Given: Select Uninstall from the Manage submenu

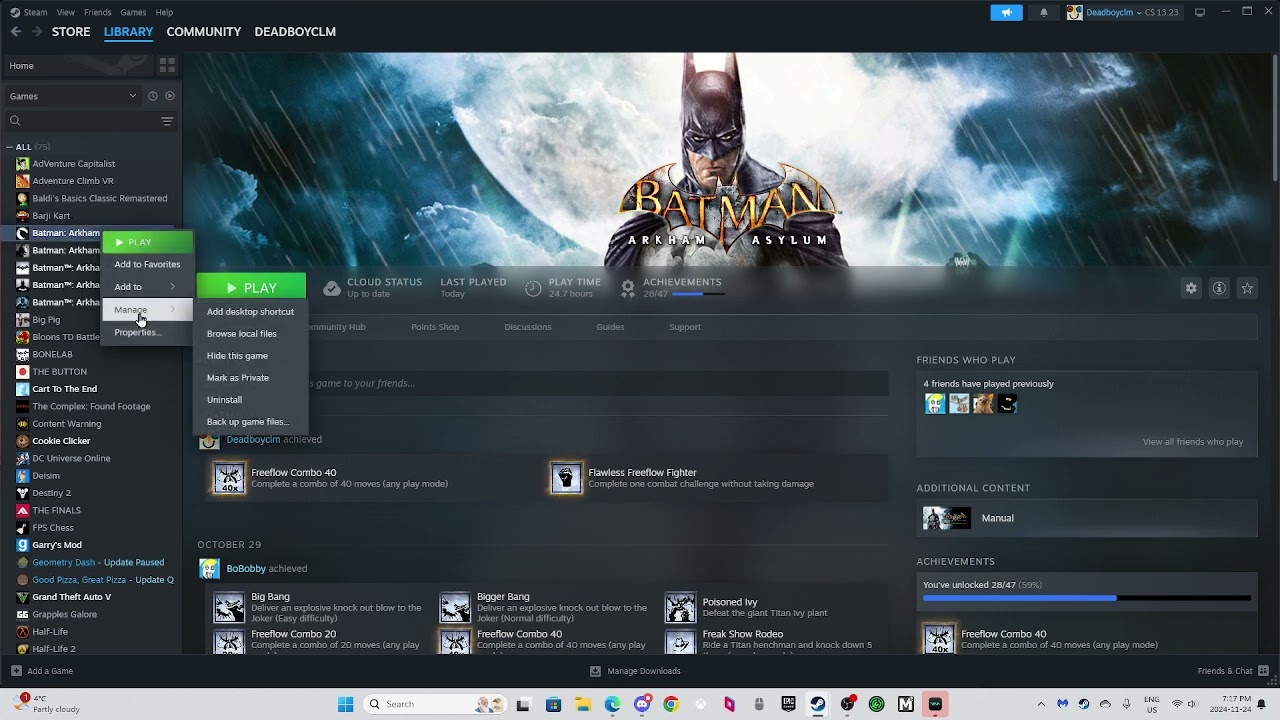Looking at the screenshot, I should pyautogui.click(x=250, y=400).
